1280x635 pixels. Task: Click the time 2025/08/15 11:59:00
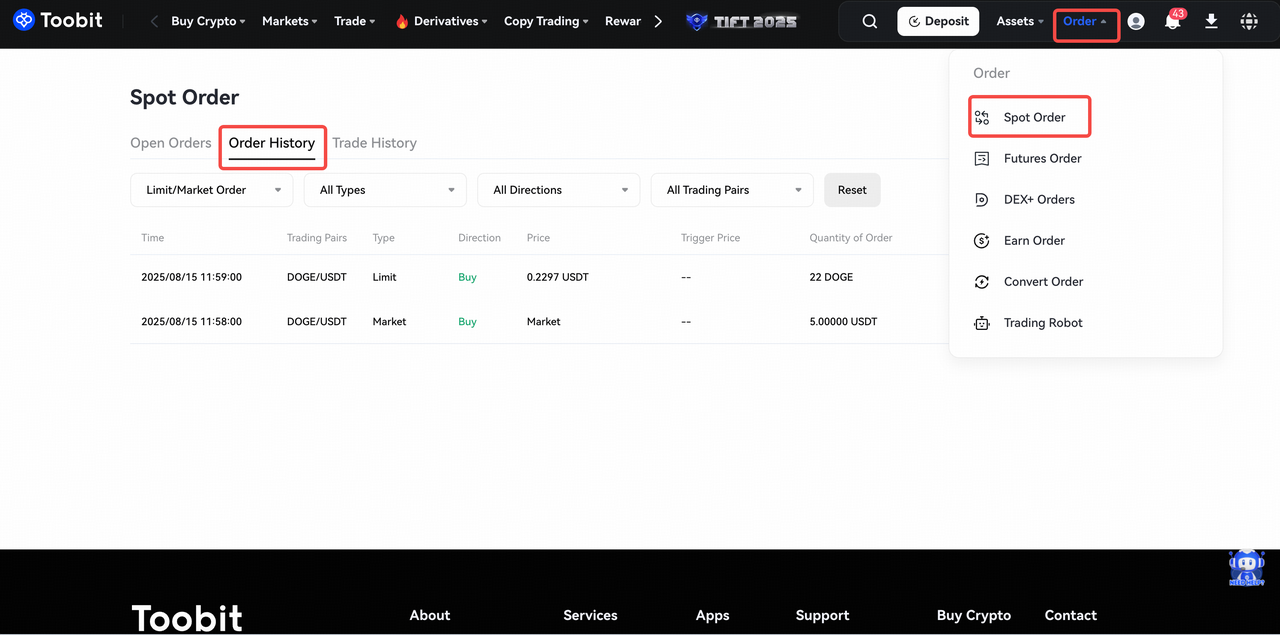coord(192,277)
